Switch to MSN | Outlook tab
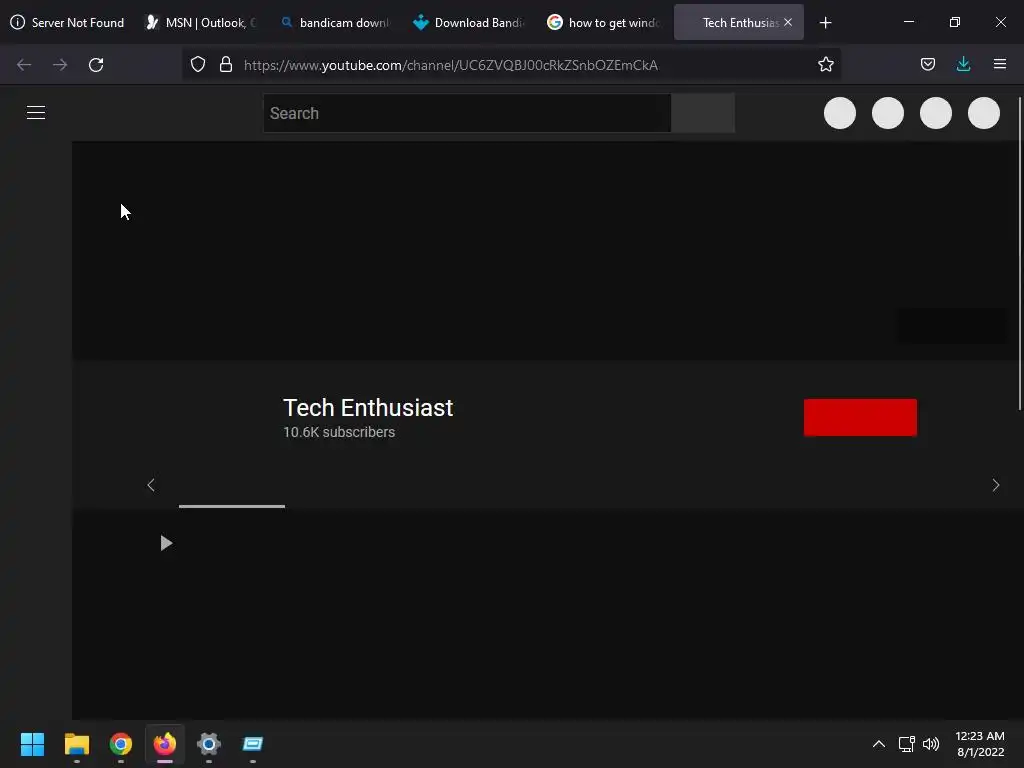Viewport: 1024px width, 768px height. tap(200, 22)
